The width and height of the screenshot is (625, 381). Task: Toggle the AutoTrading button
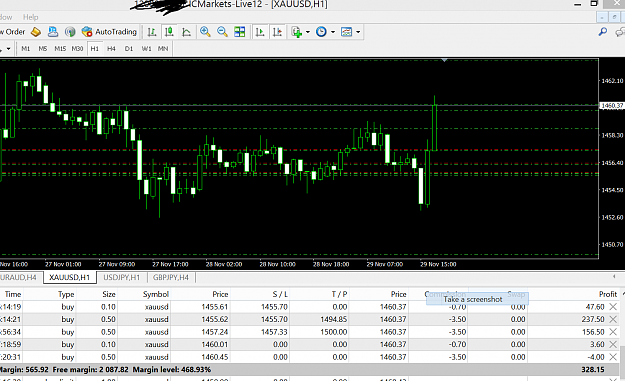(x=109, y=32)
